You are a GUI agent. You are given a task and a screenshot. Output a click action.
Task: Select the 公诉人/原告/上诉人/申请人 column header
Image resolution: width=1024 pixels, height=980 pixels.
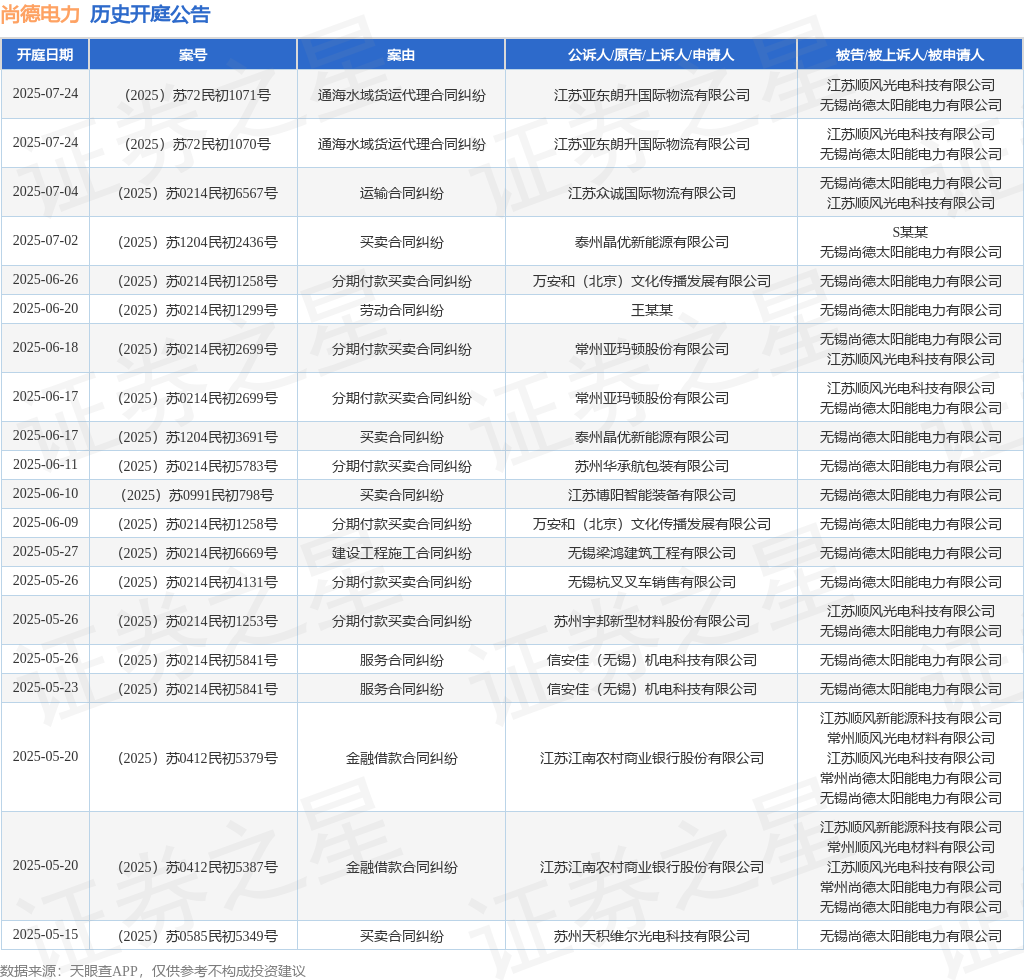650,55
